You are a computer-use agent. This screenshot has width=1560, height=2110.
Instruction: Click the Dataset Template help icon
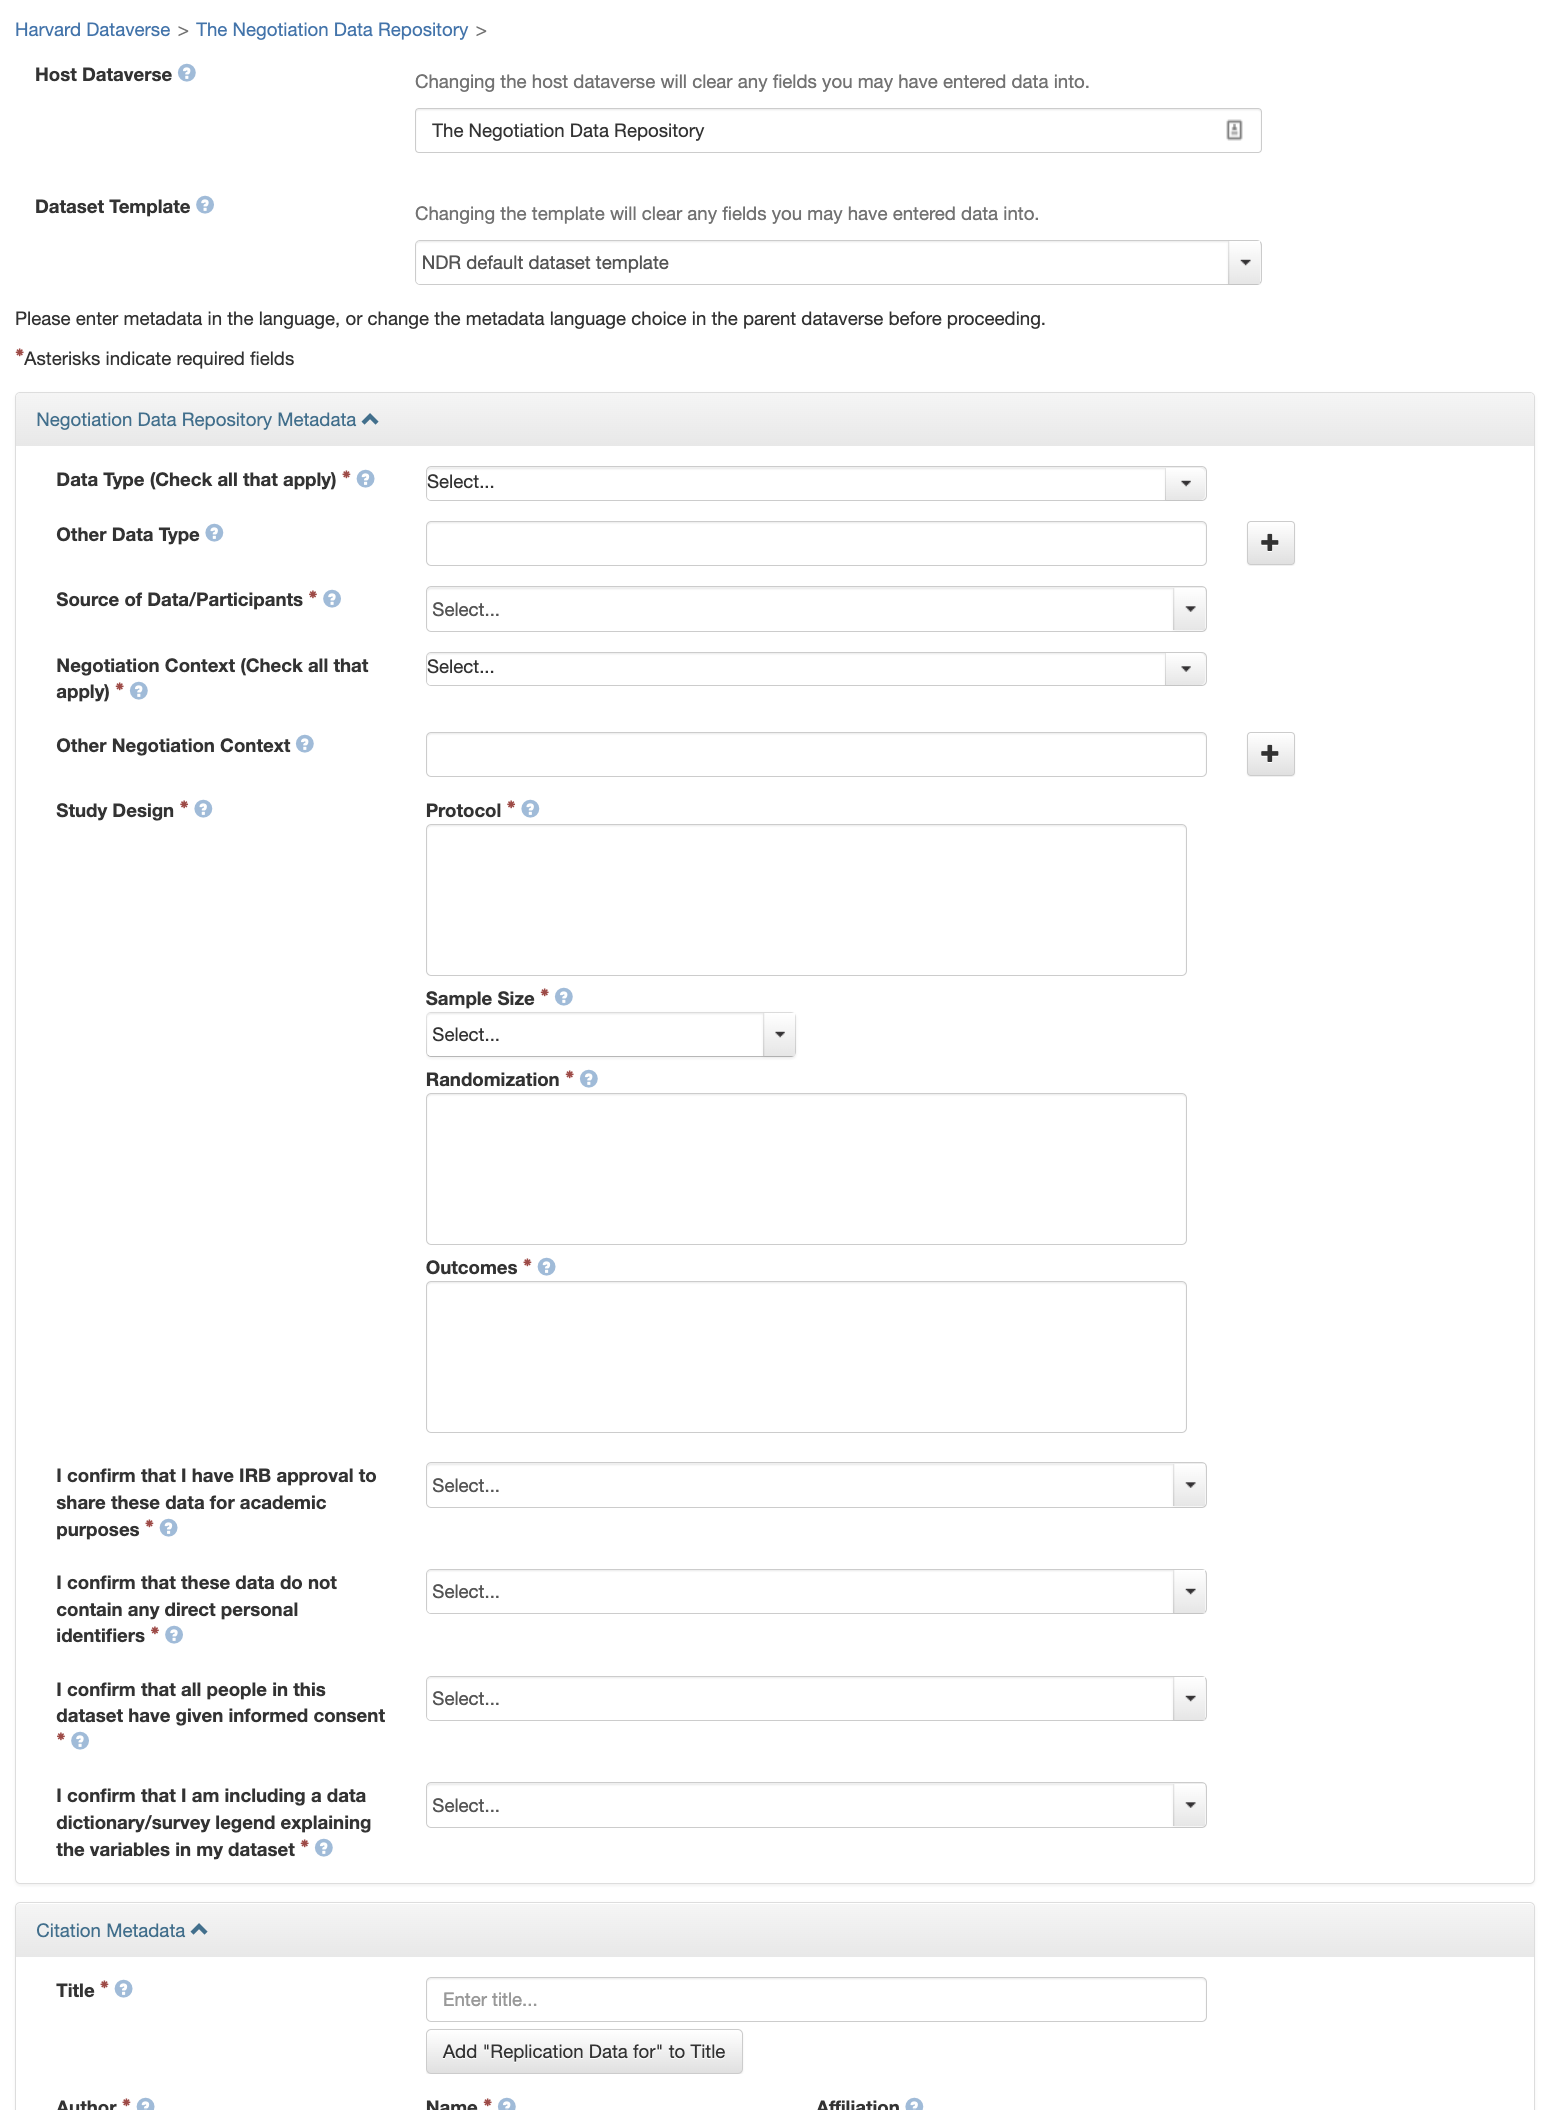pyautogui.click(x=206, y=206)
